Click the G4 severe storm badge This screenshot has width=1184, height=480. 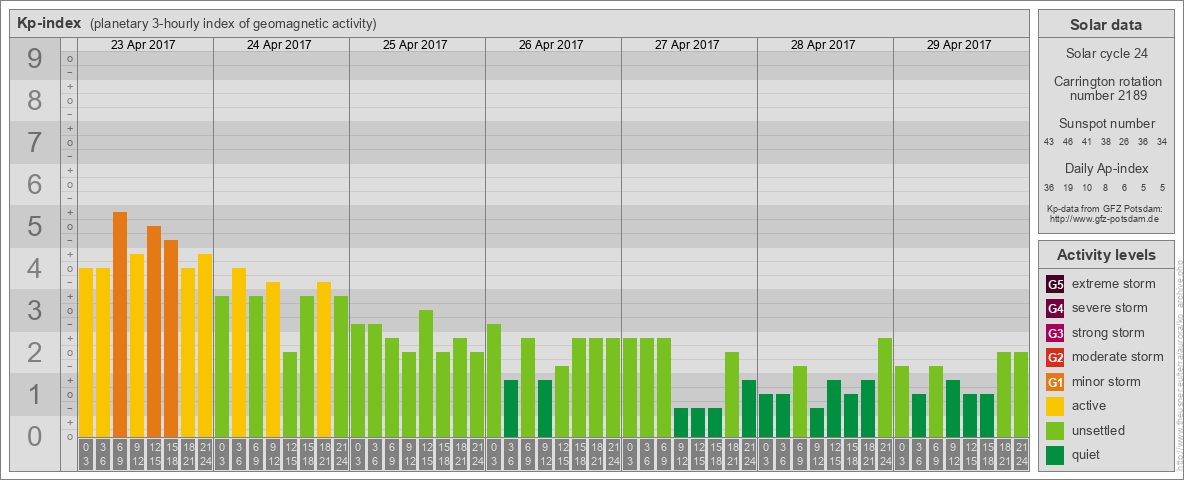pyautogui.click(x=1055, y=308)
